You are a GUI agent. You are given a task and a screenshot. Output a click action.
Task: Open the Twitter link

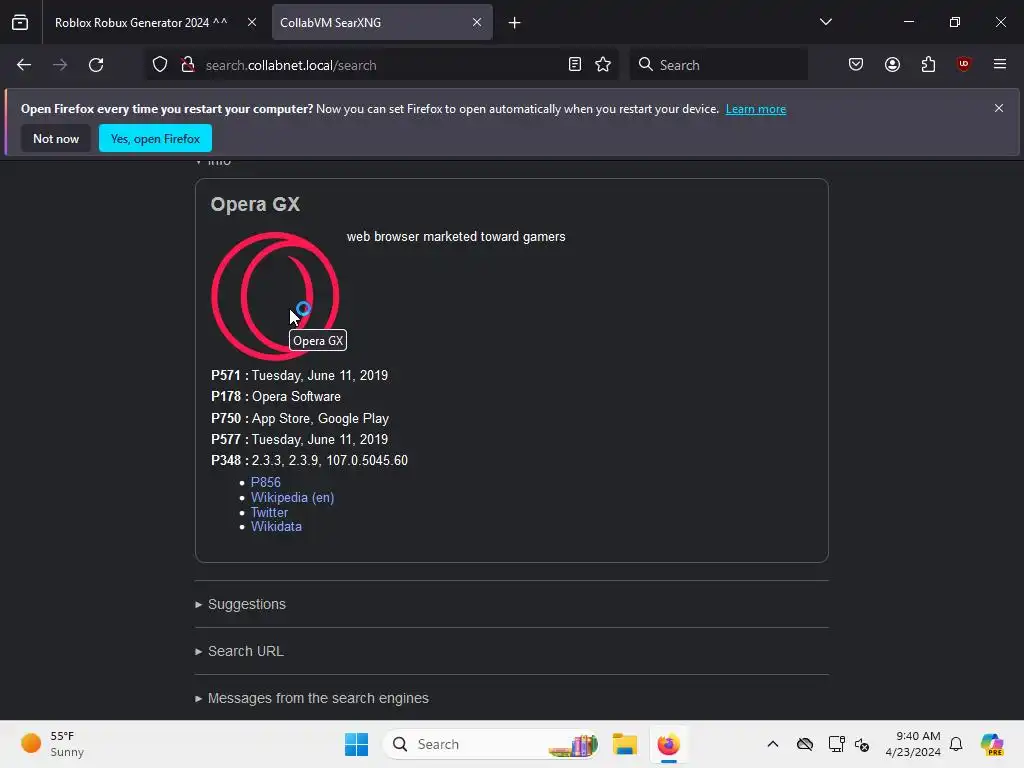tap(269, 512)
